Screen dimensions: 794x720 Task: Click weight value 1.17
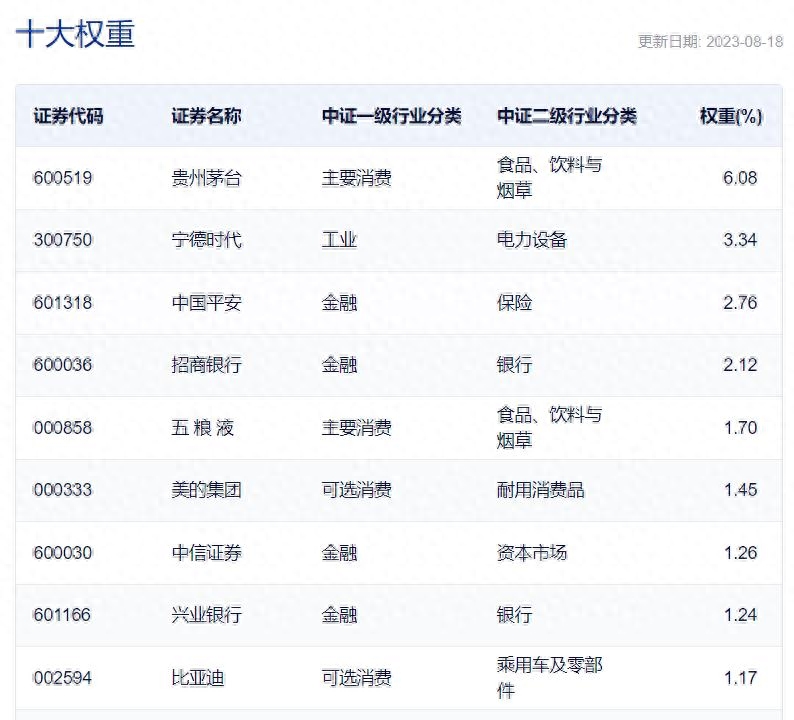(x=740, y=677)
